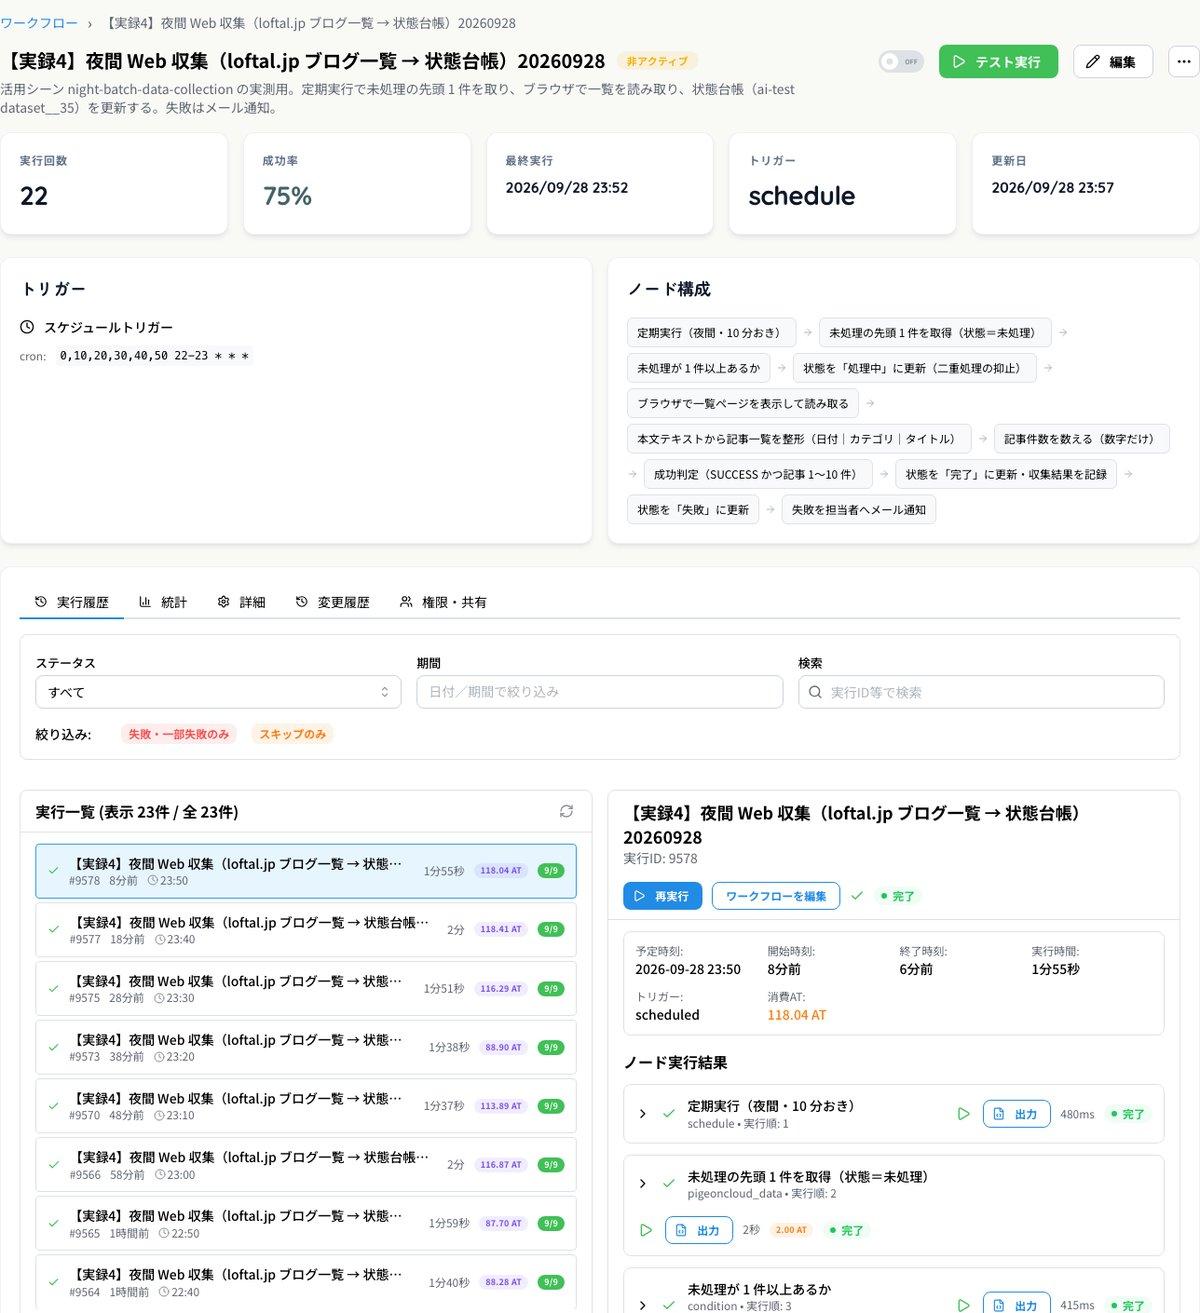Screen dimensions: 1200x1313
Task: Click 出力 button on 定期実行 node result
Action: [1017, 1114]
